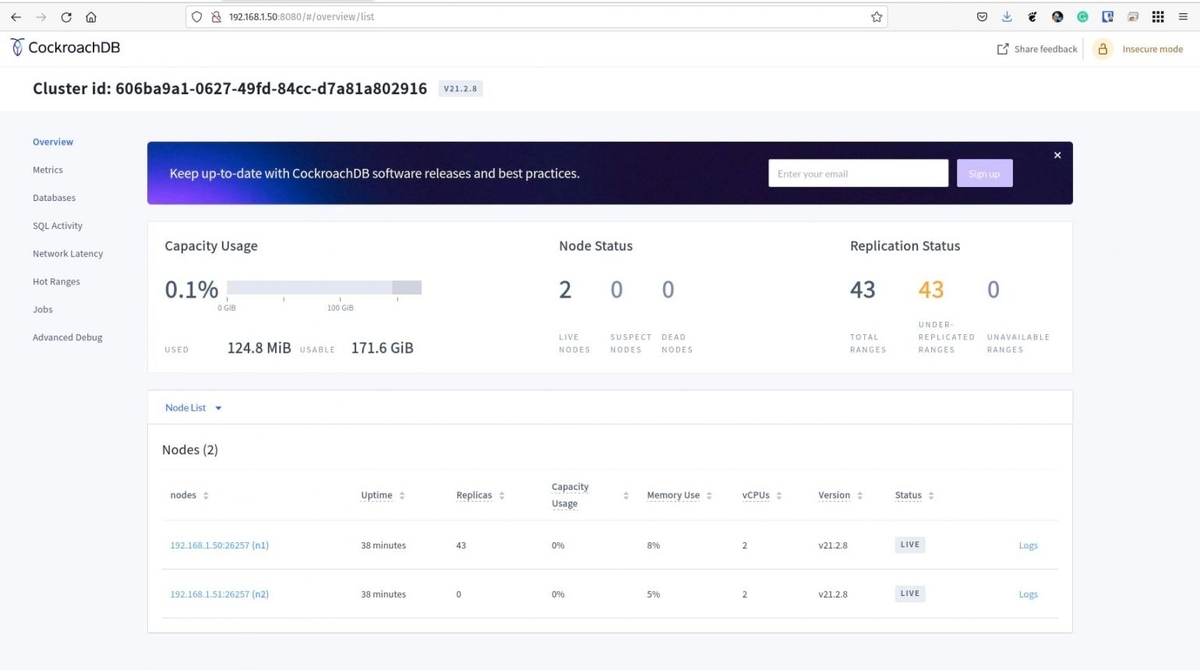
Task: Navigate to Hot Ranges page
Action: tap(56, 282)
